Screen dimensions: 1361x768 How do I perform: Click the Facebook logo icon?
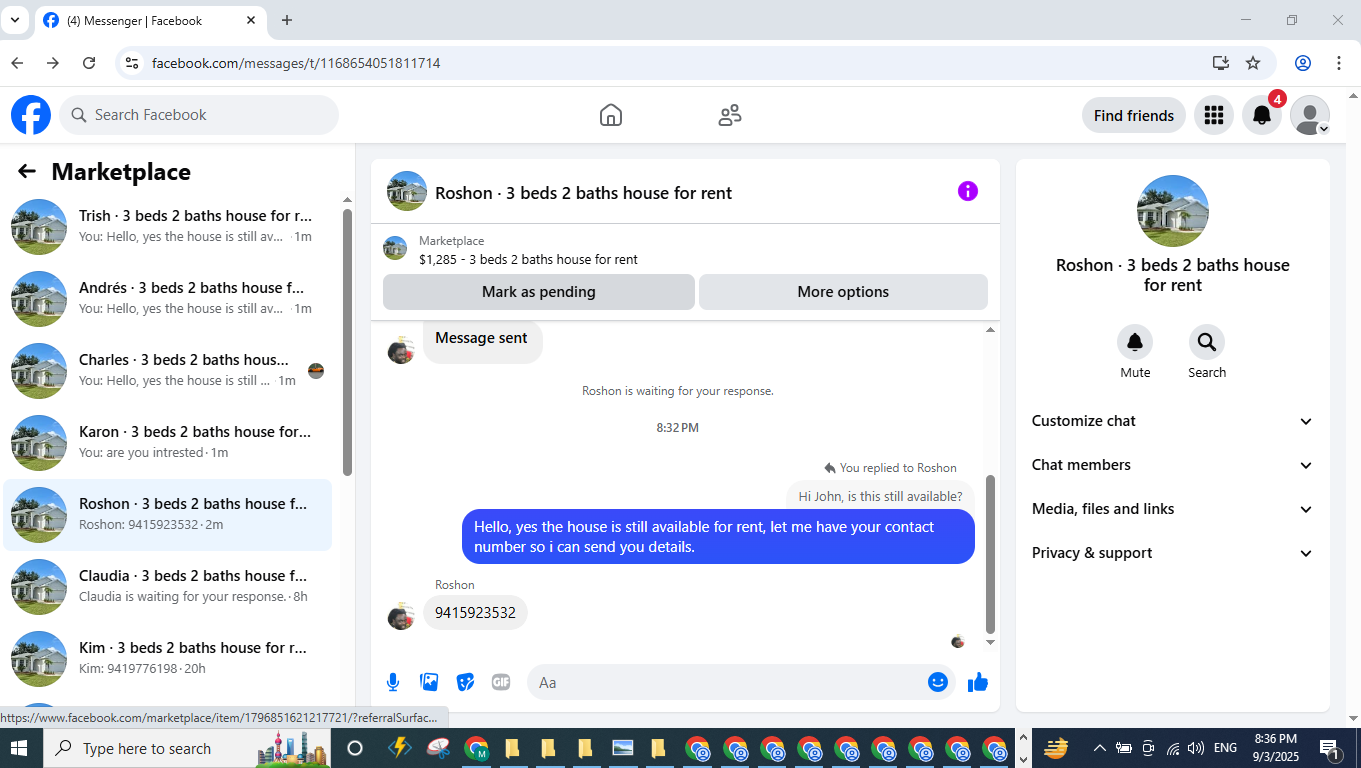click(x=31, y=115)
